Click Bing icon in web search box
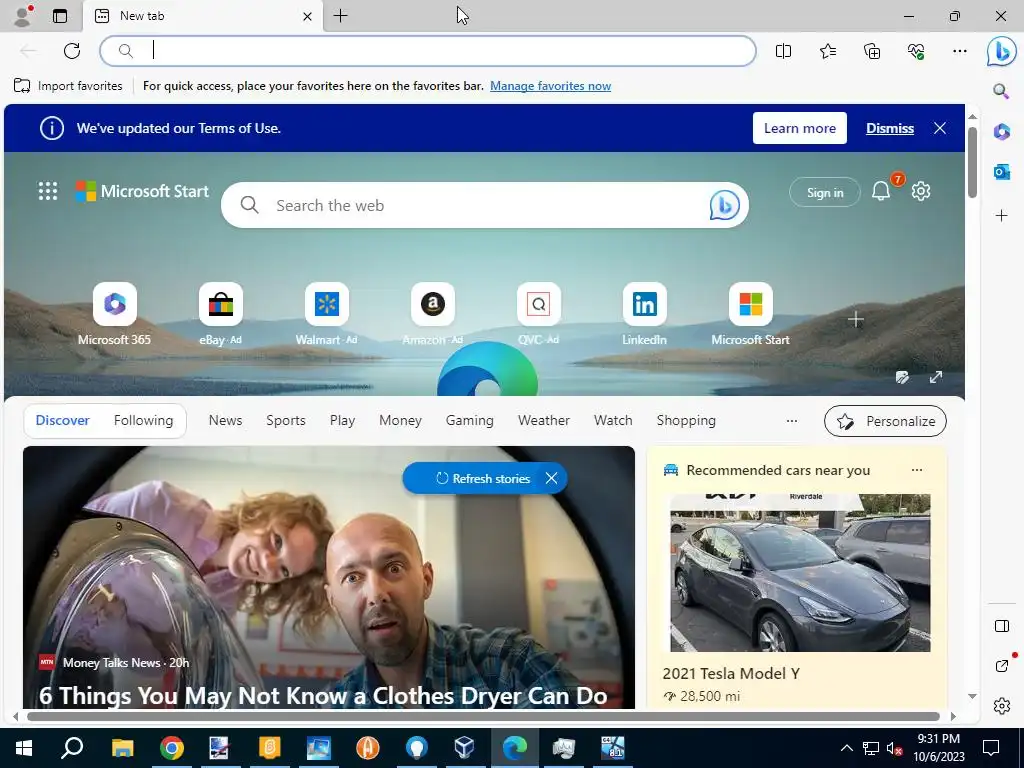This screenshot has height=768, width=1024. click(724, 205)
